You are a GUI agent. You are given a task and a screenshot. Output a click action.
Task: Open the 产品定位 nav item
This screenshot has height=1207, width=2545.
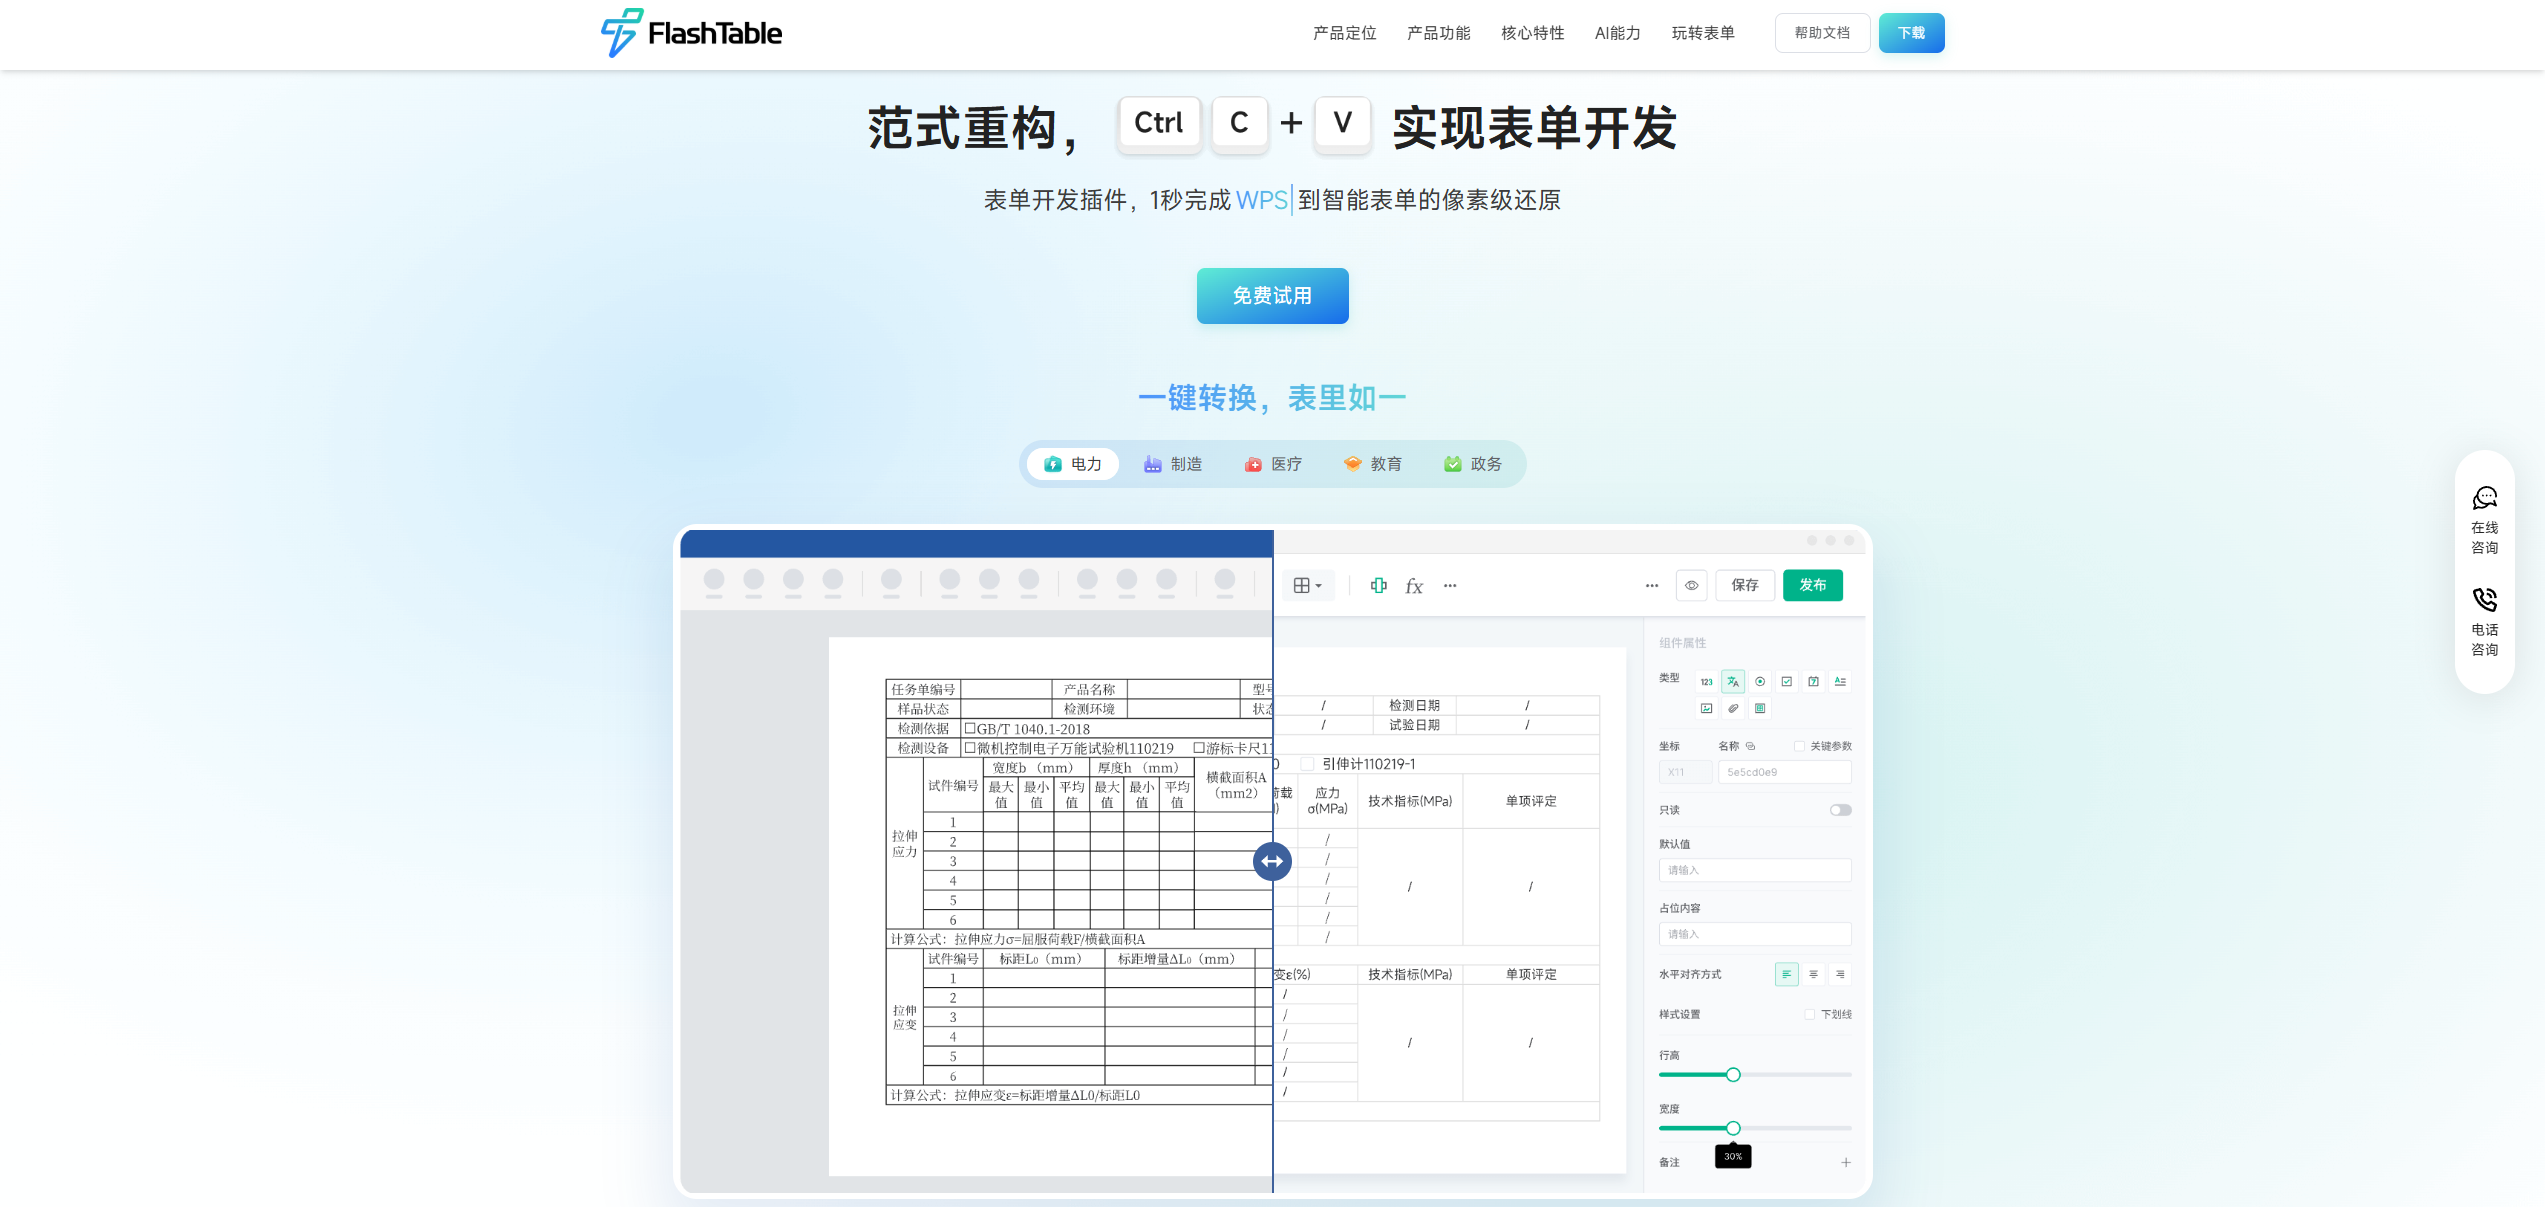pyautogui.click(x=1344, y=33)
